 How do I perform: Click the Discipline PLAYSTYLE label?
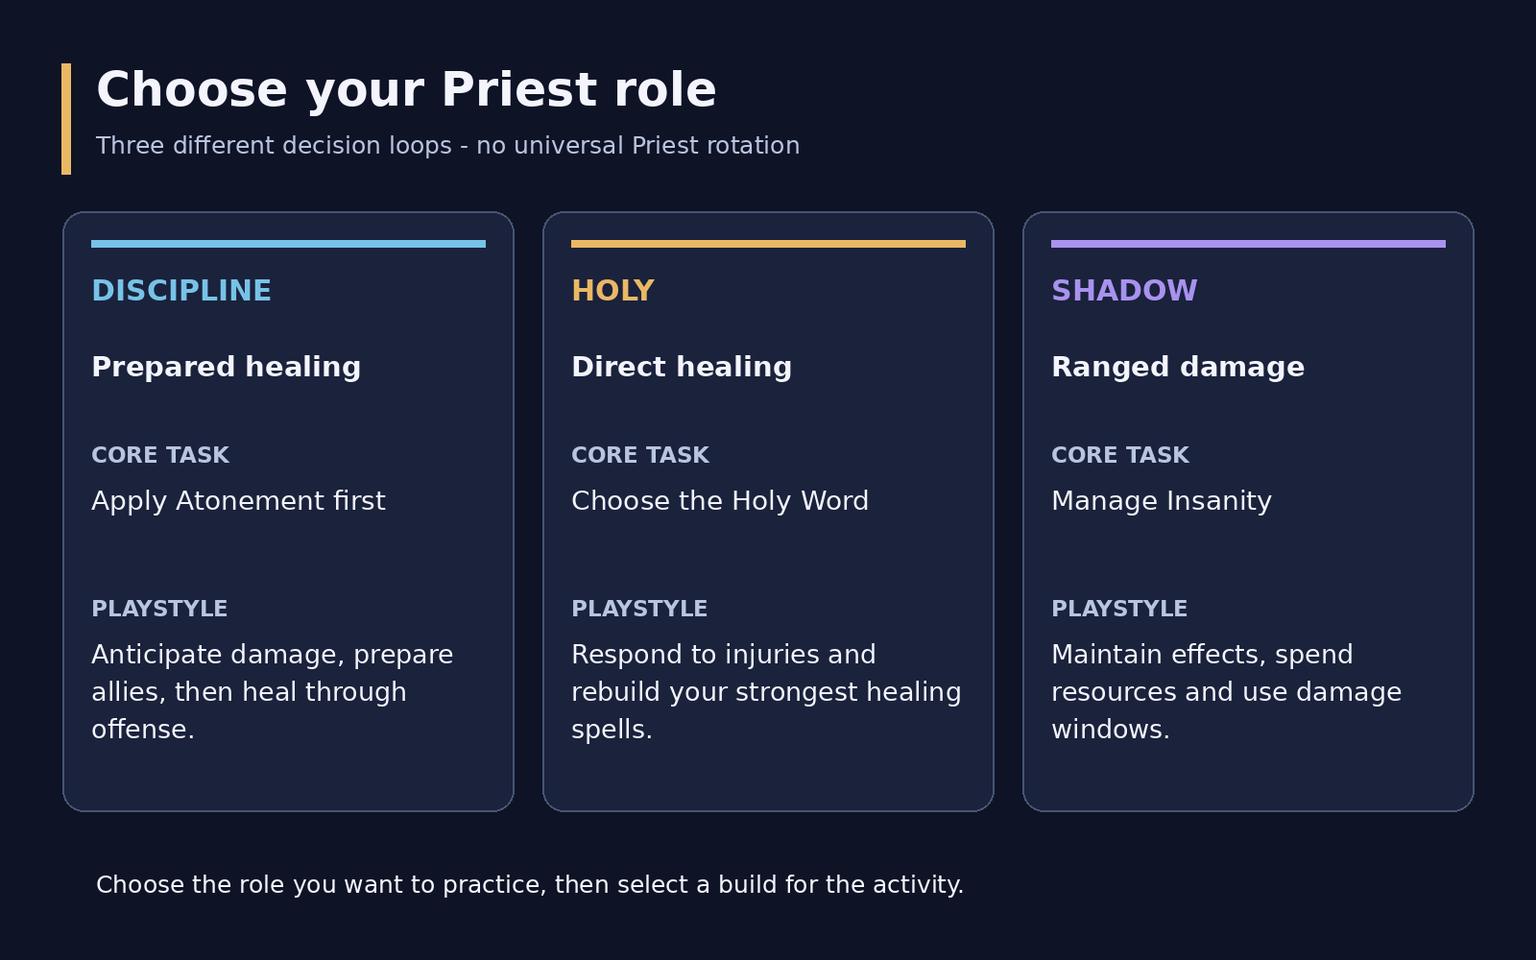point(159,609)
